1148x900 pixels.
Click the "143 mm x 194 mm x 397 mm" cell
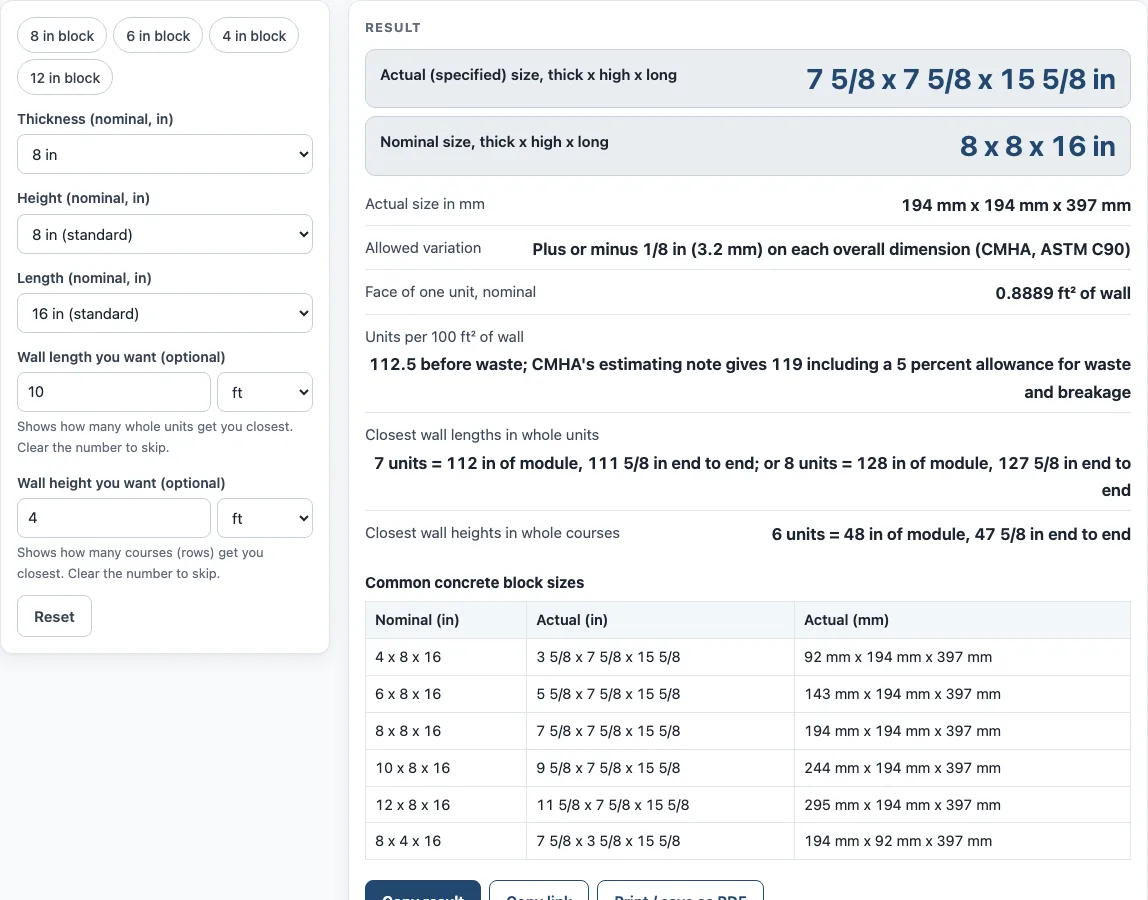click(963, 694)
